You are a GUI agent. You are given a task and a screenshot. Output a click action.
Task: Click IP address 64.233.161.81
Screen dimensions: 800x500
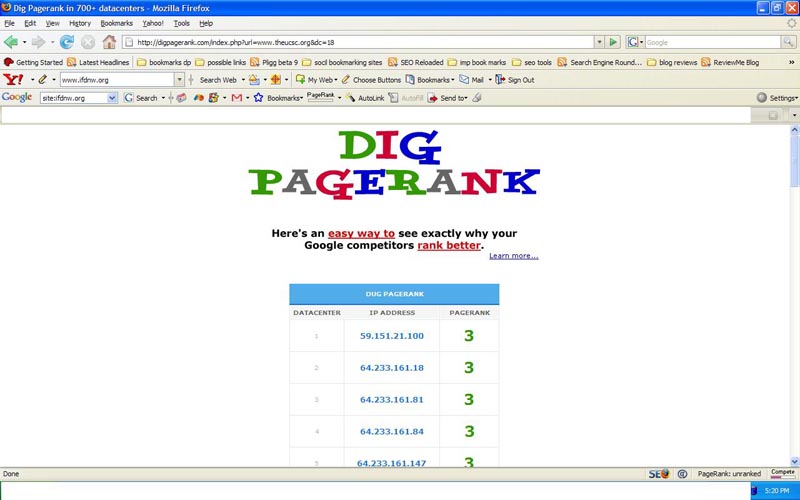pyautogui.click(x=392, y=399)
